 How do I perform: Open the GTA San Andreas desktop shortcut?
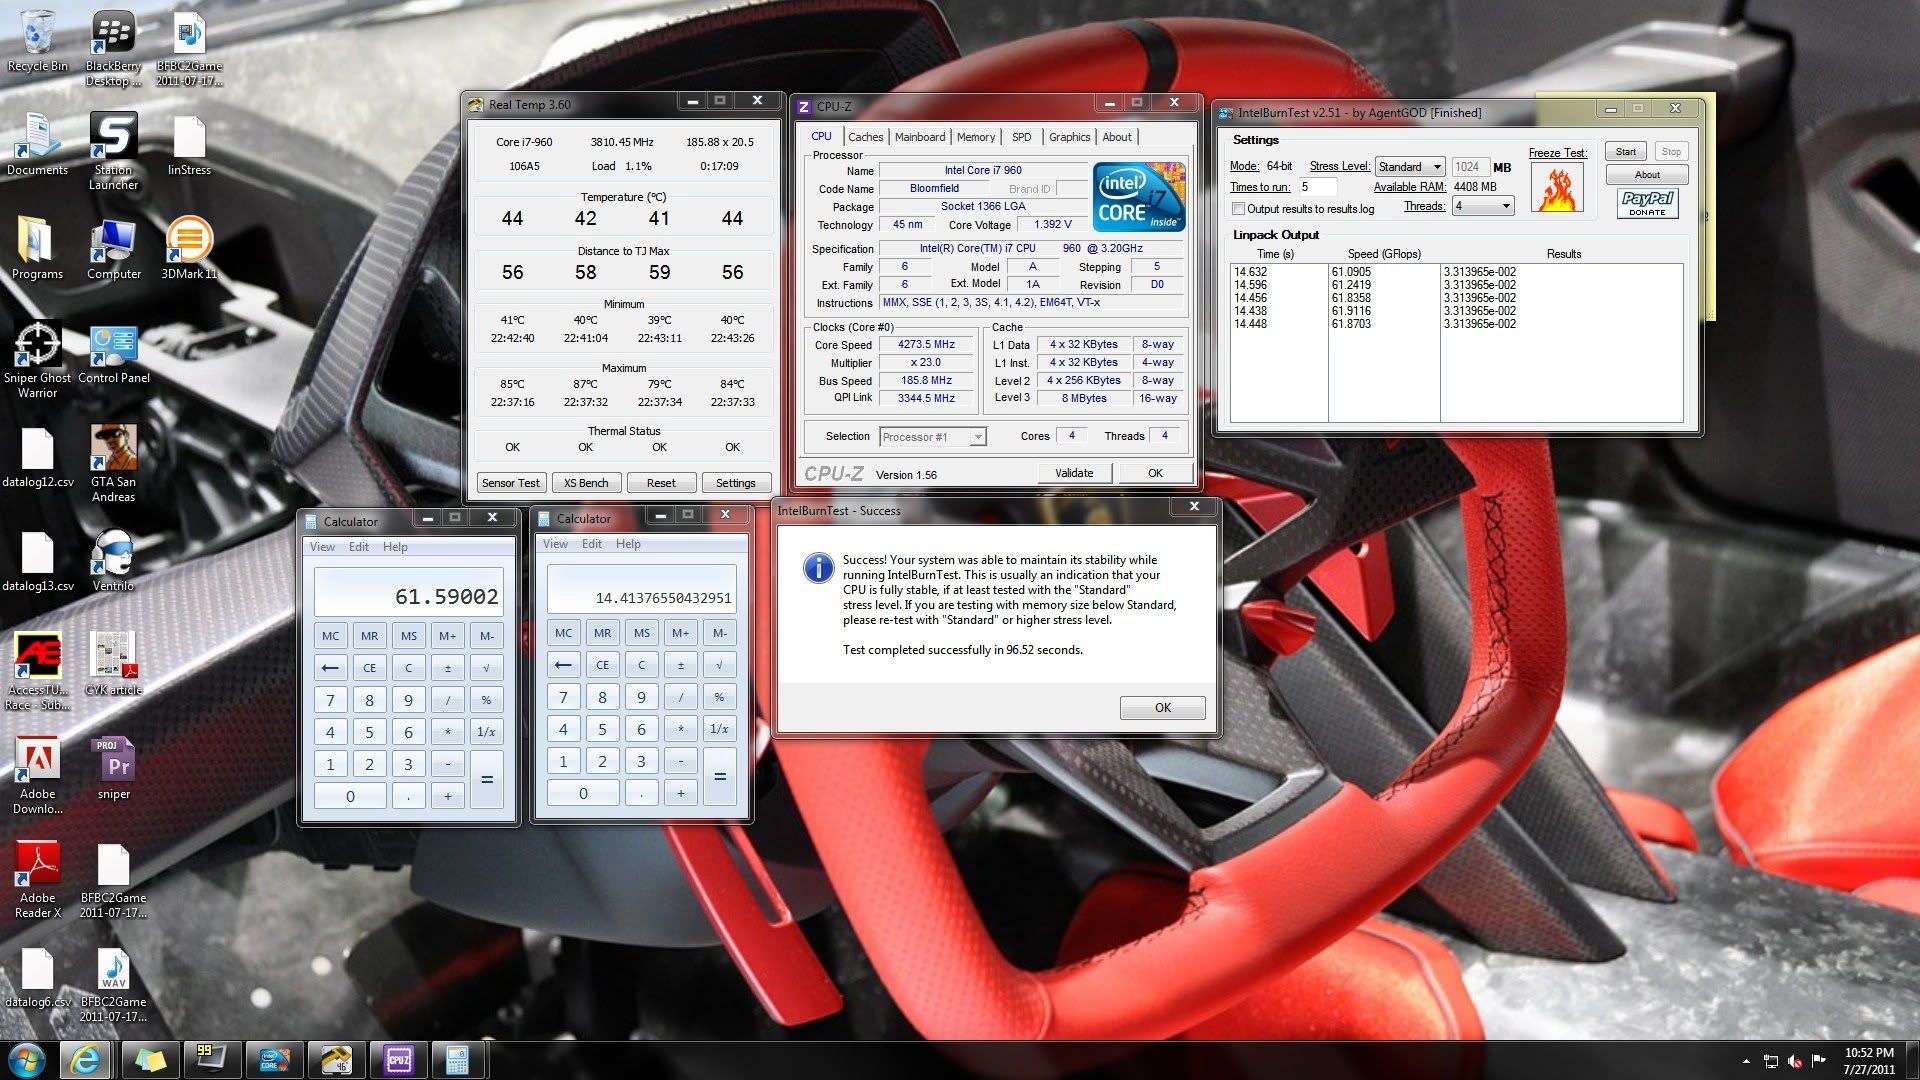(115, 450)
